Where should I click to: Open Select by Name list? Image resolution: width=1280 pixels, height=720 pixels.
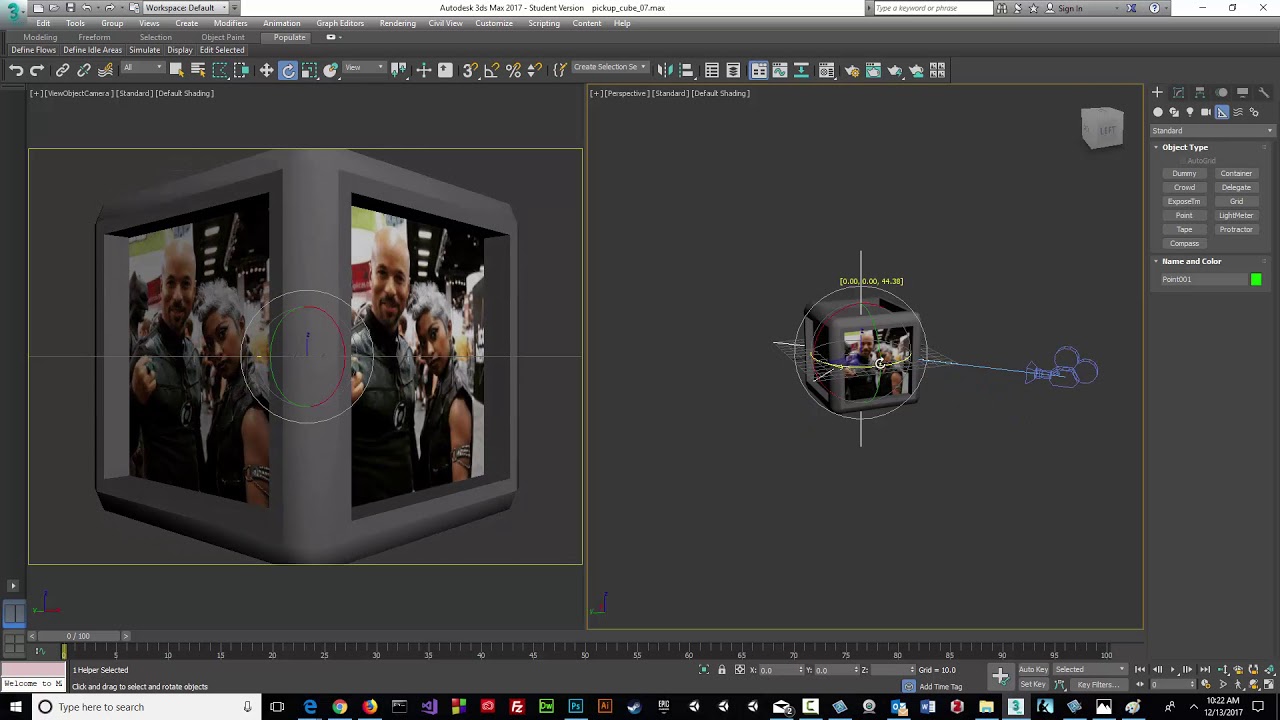[x=198, y=70]
